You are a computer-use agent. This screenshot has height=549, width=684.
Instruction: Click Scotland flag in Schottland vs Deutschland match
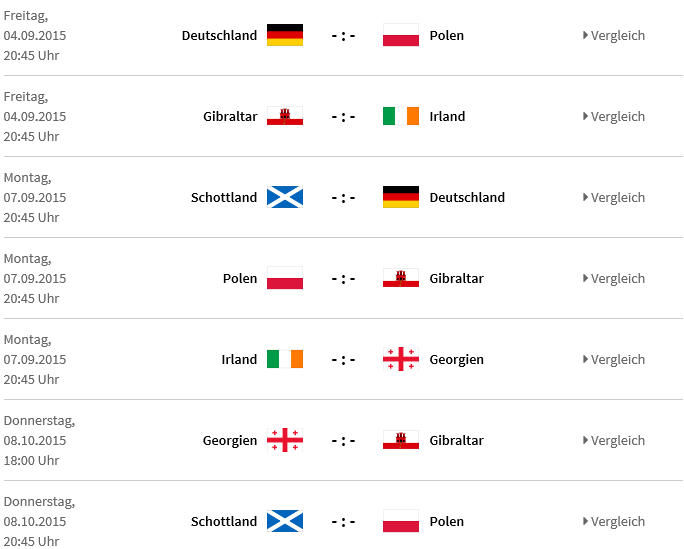coord(285,197)
